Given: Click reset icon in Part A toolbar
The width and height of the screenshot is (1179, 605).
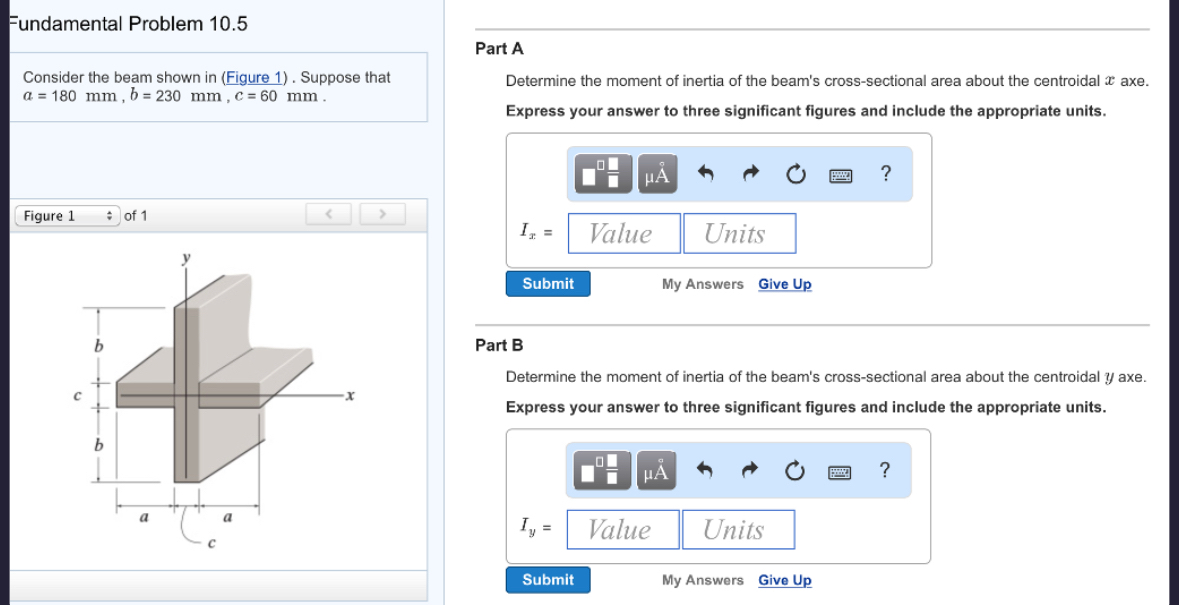Looking at the screenshot, I should (796, 174).
